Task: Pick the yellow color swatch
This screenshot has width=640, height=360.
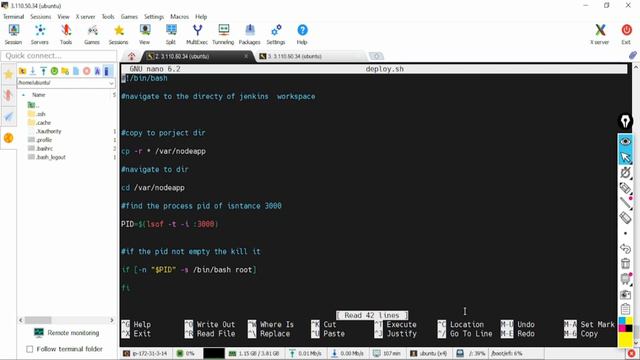Action: [625, 340]
